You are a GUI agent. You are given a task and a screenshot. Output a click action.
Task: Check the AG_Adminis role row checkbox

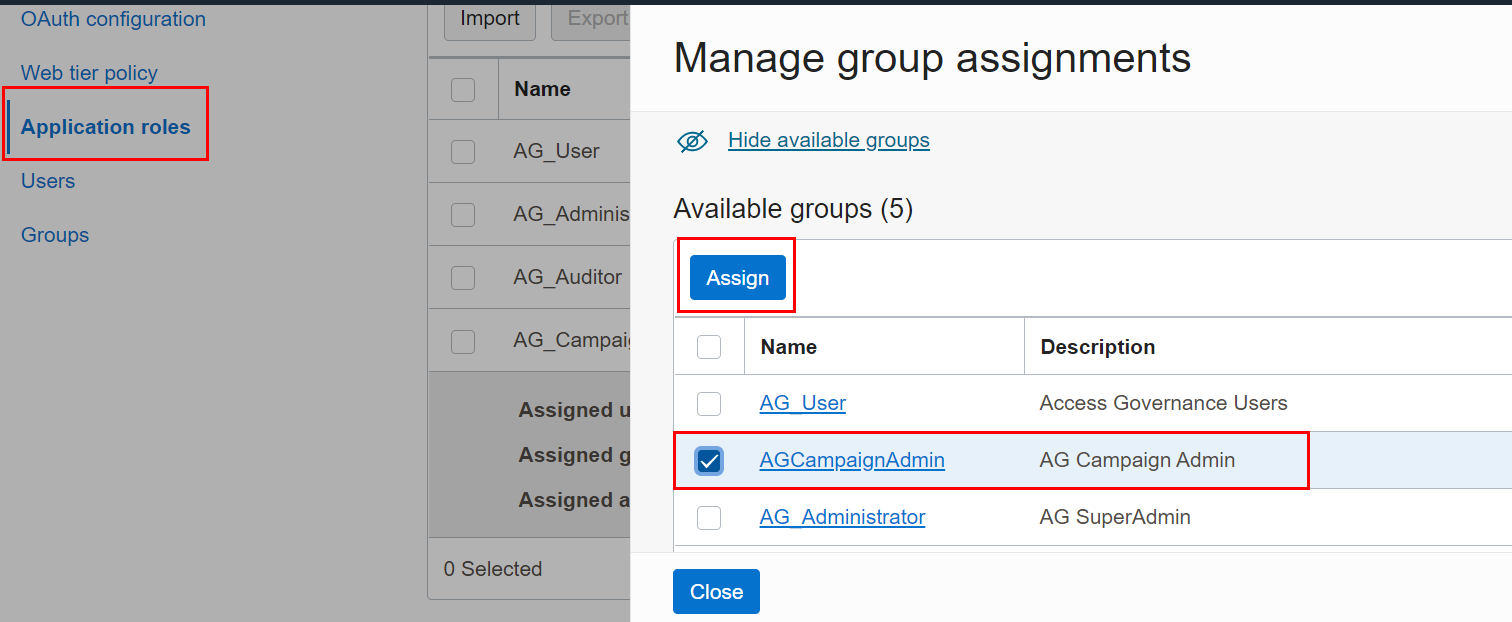pyautogui.click(x=463, y=215)
